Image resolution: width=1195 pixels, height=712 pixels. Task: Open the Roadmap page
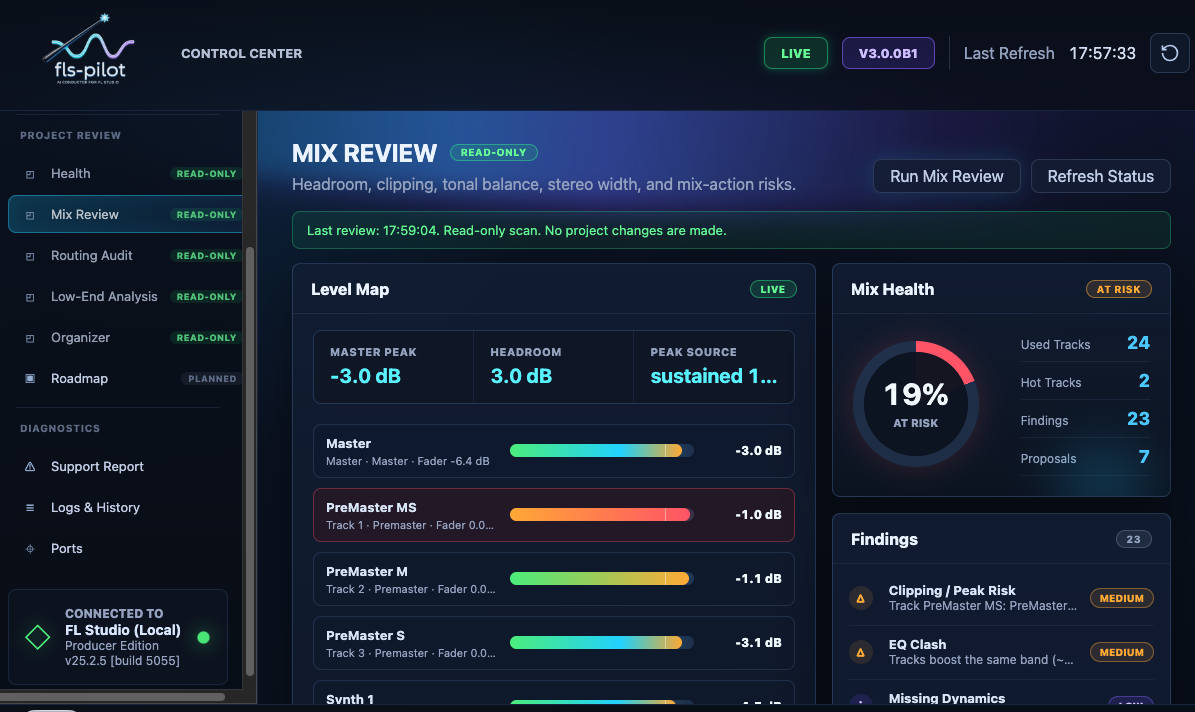pos(125,378)
